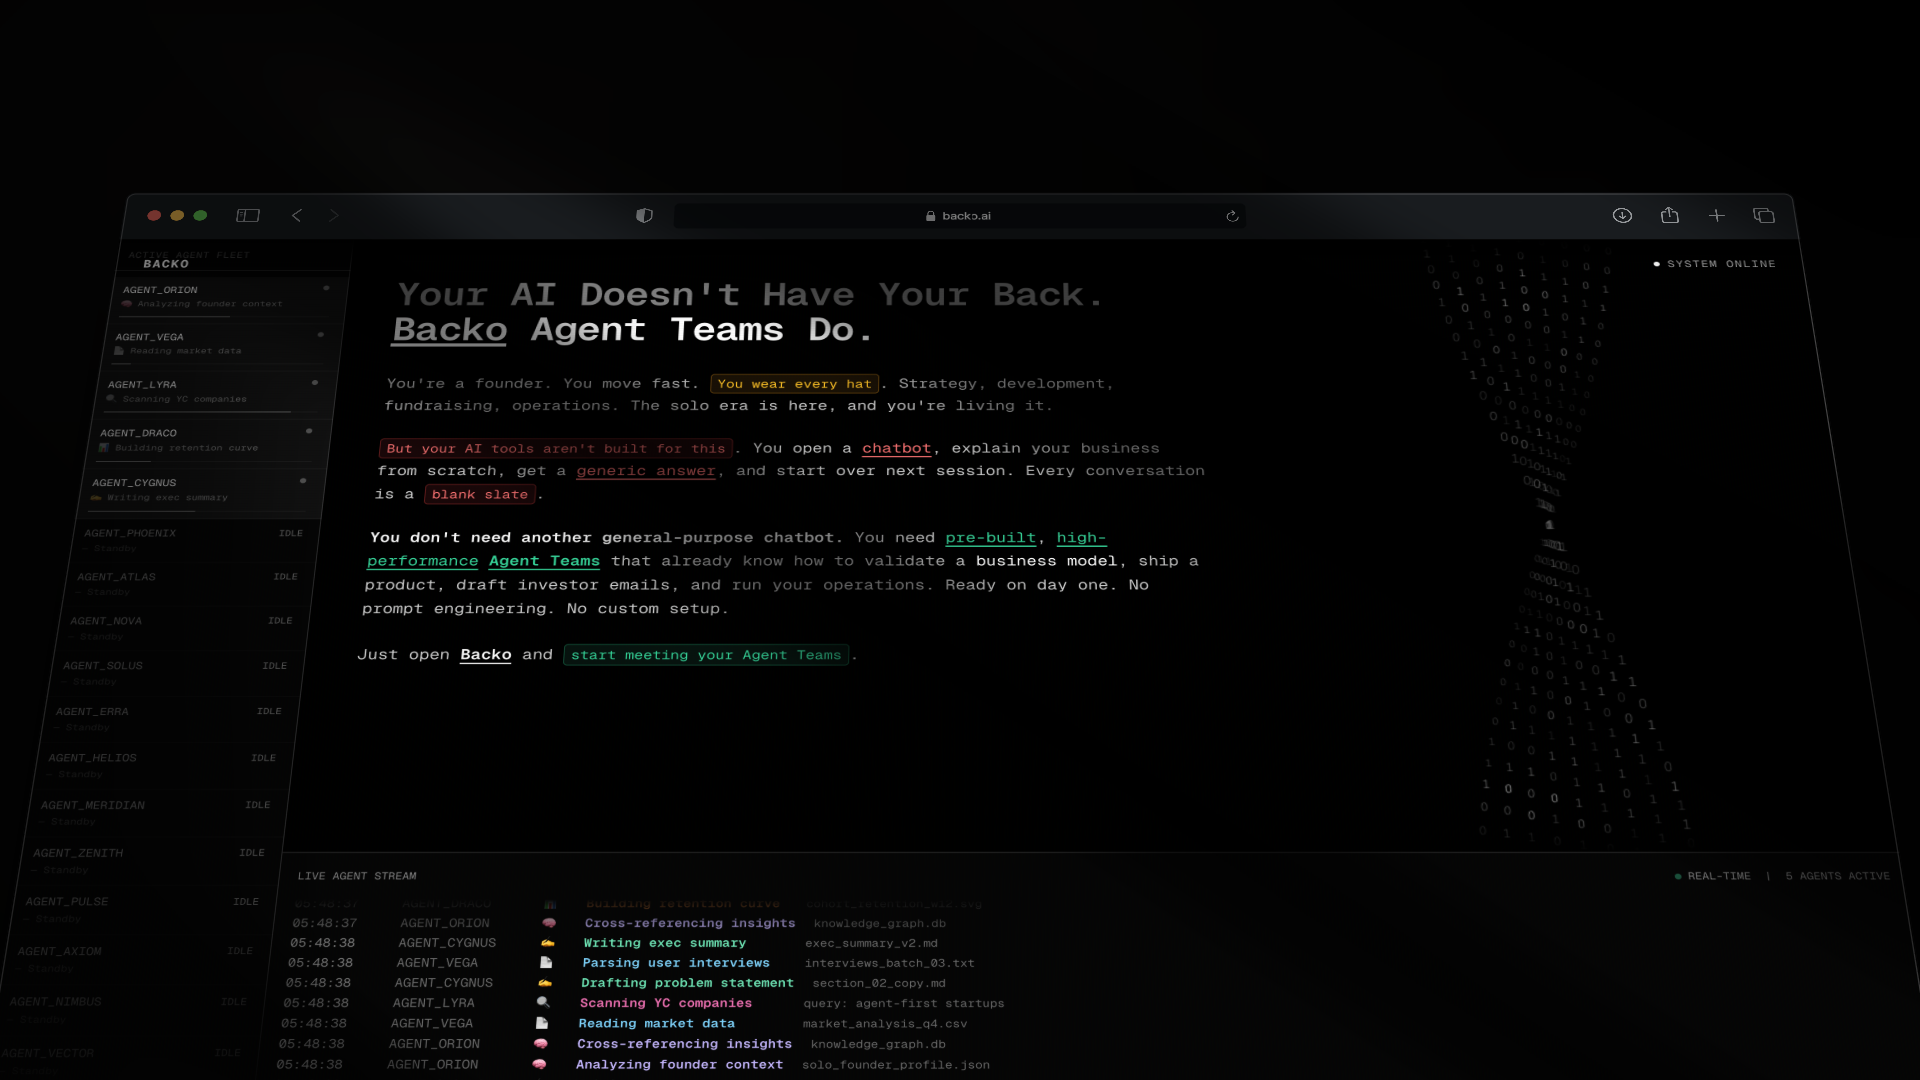Viewport: 1920px width, 1080px height.
Task: Toggle the browser sidebar icon
Action: [x=248, y=216]
